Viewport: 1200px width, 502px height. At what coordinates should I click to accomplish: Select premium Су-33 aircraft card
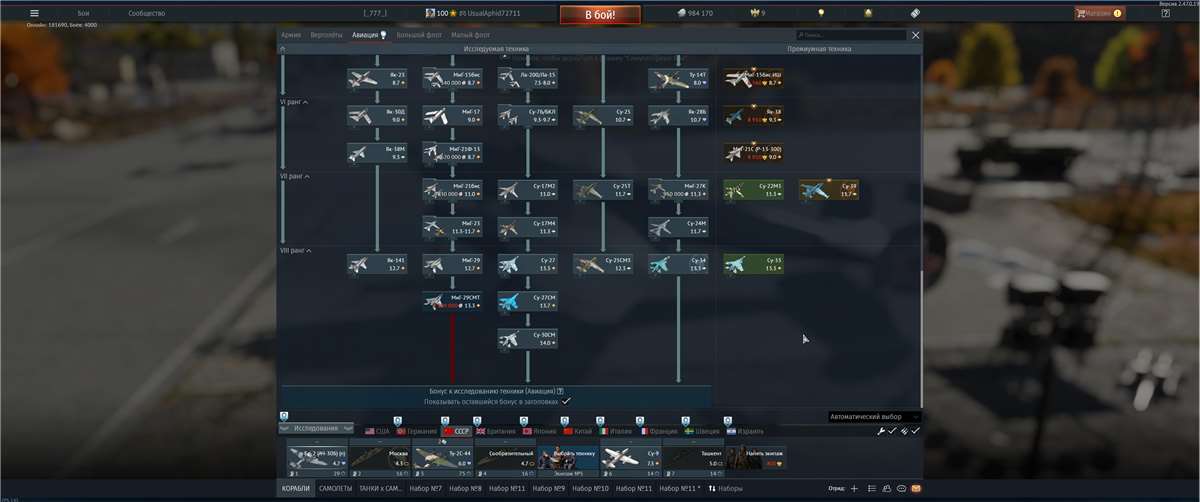coord(754,264)
